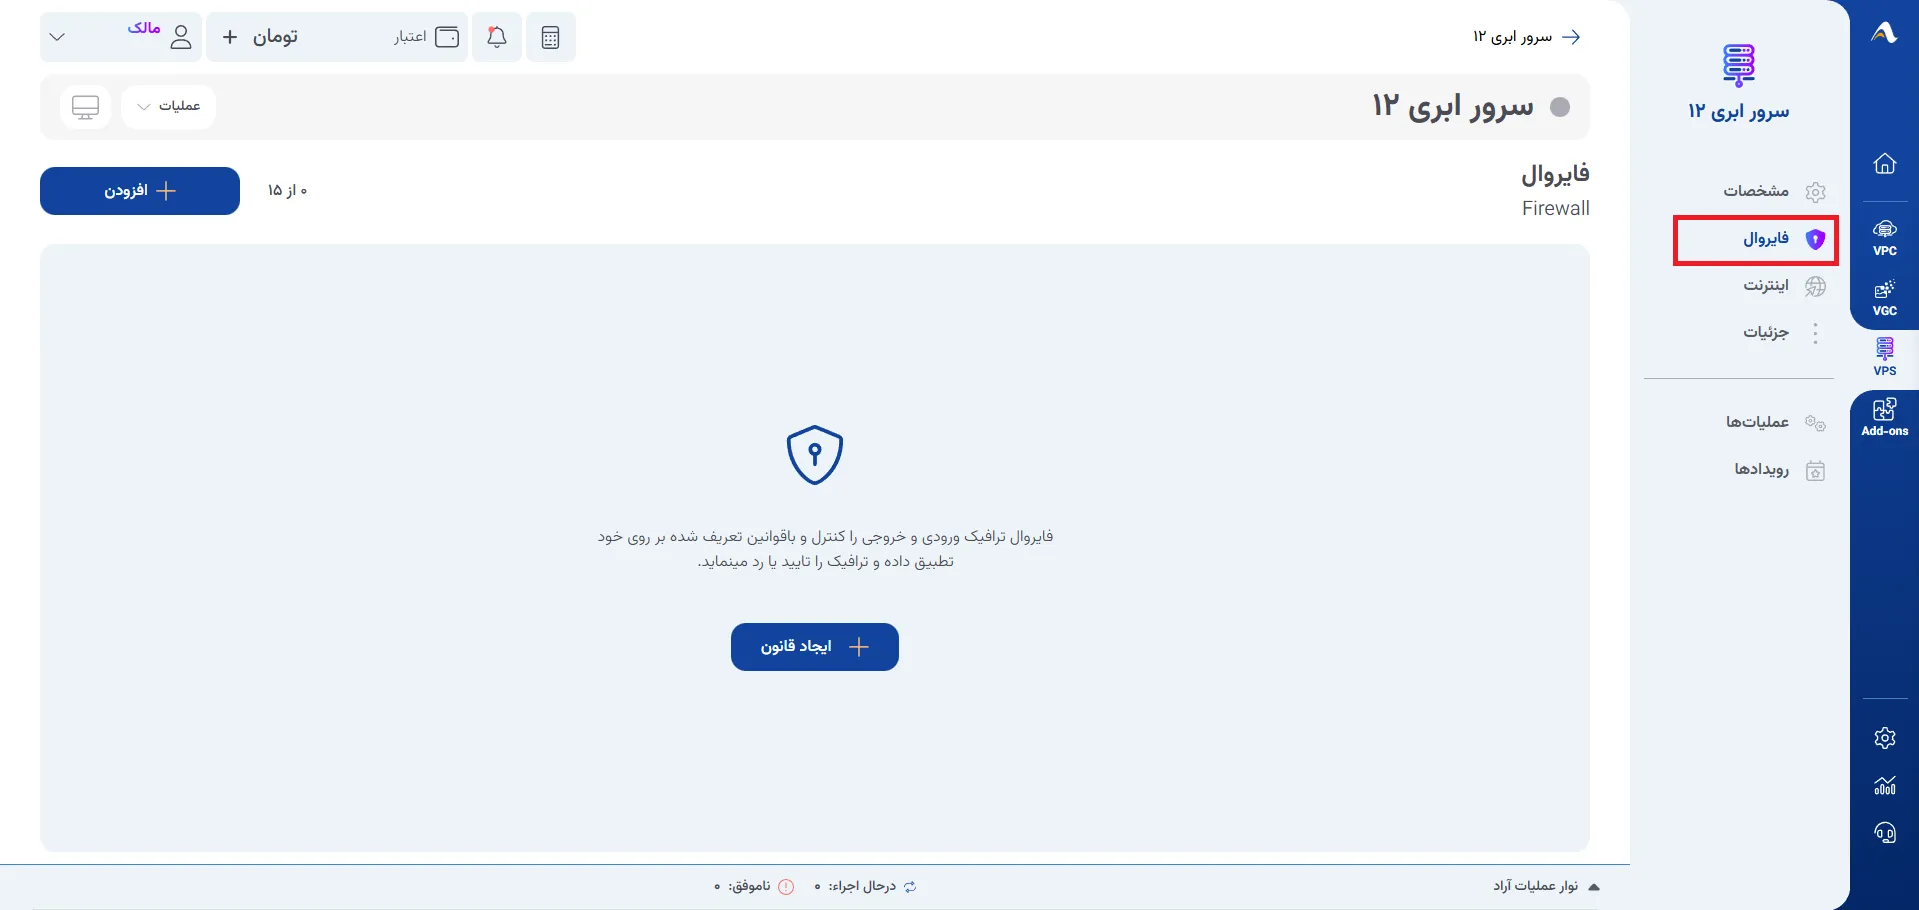Open the server console monitor icon

[x=86, y=106]
